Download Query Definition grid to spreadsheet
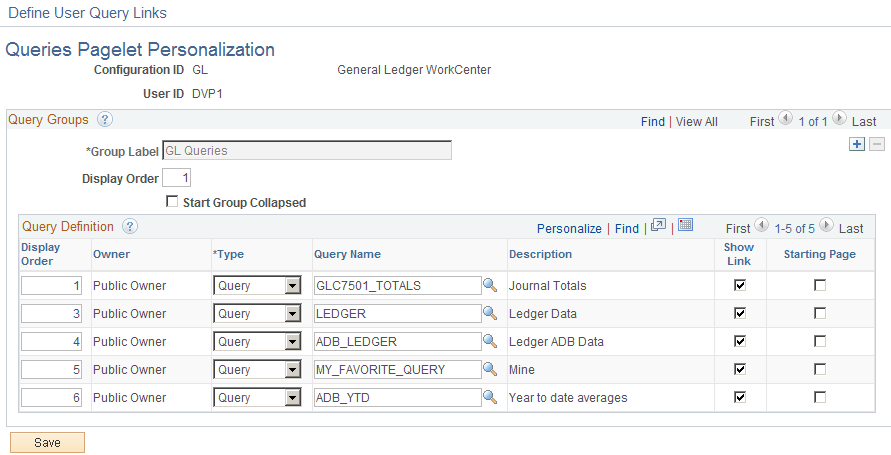This screenshot has height=455, width=891. tap(685, 225)
